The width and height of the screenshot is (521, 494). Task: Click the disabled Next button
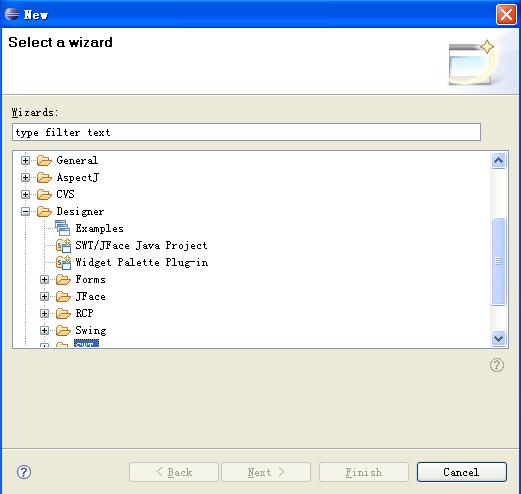266,472
